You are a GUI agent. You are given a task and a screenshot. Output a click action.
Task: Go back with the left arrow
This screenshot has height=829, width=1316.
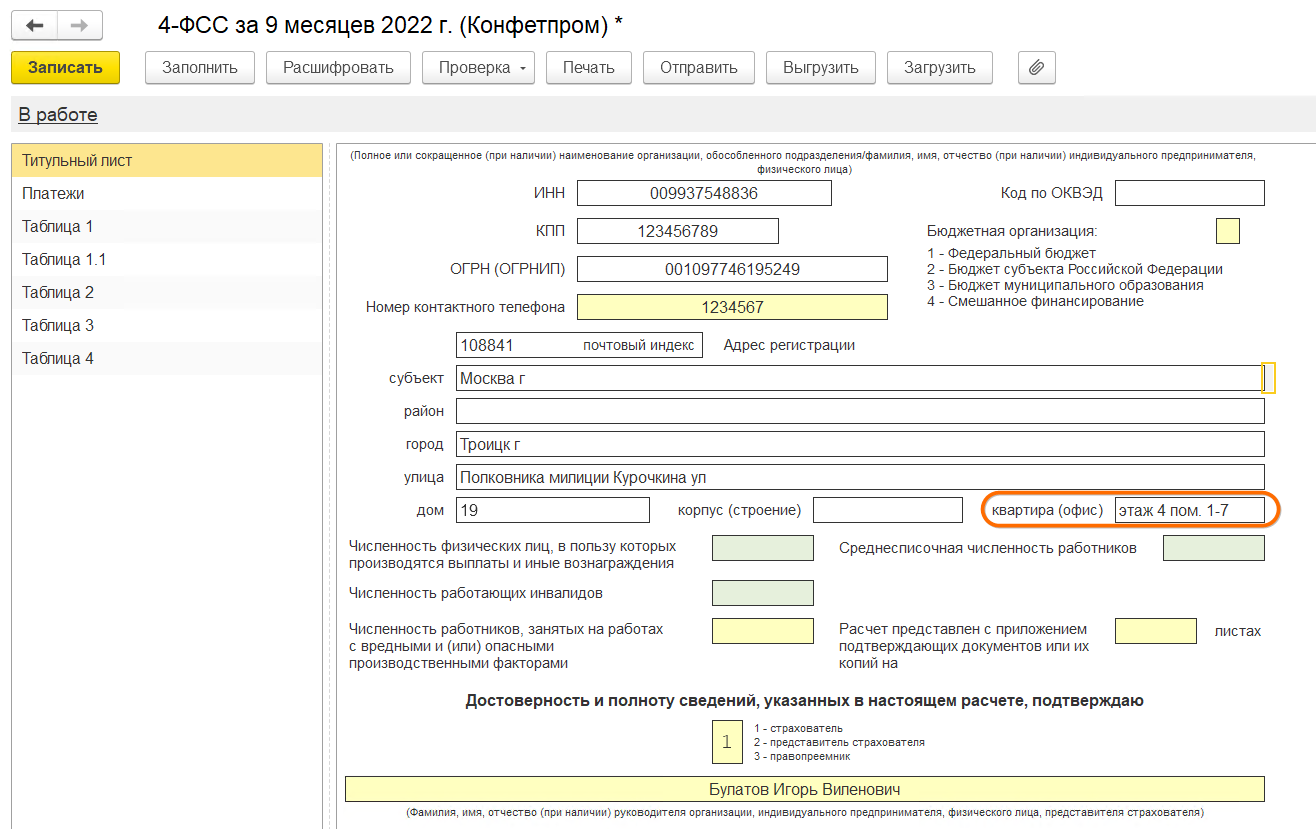pos(34,26)
